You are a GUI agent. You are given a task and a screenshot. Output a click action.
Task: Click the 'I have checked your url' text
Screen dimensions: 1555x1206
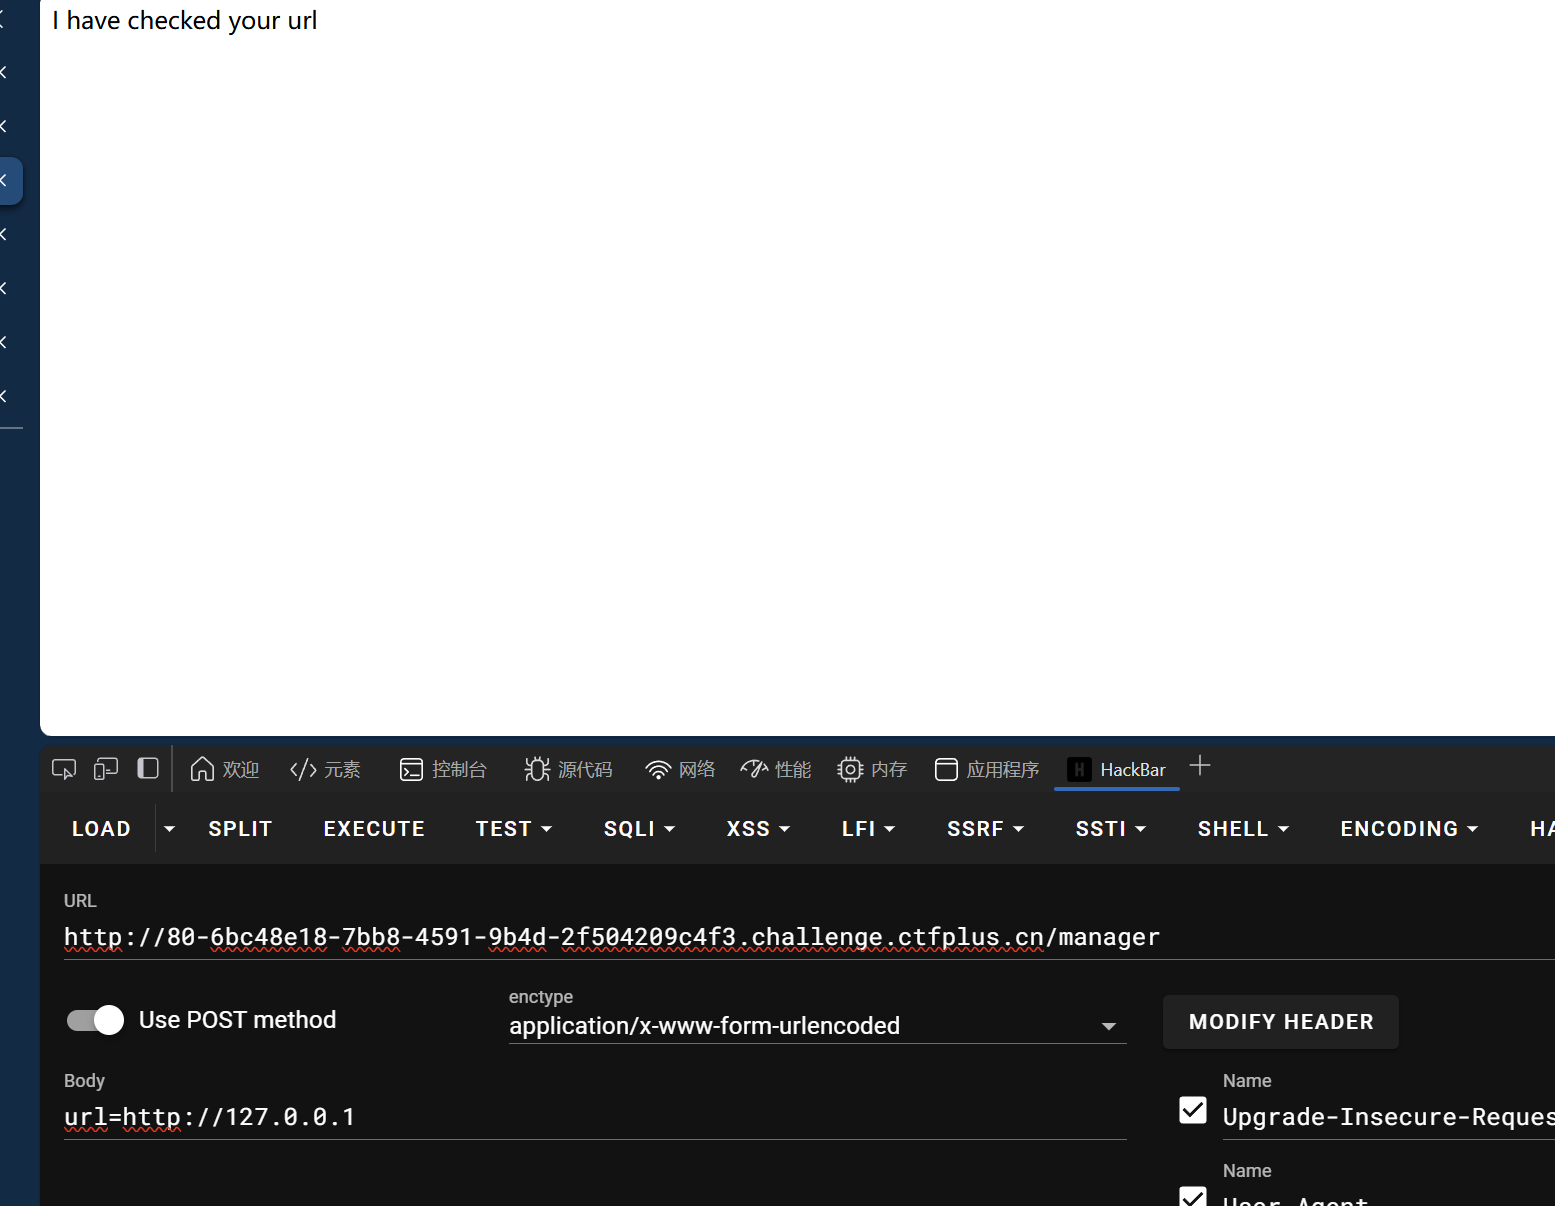click(x=185, y=20)
